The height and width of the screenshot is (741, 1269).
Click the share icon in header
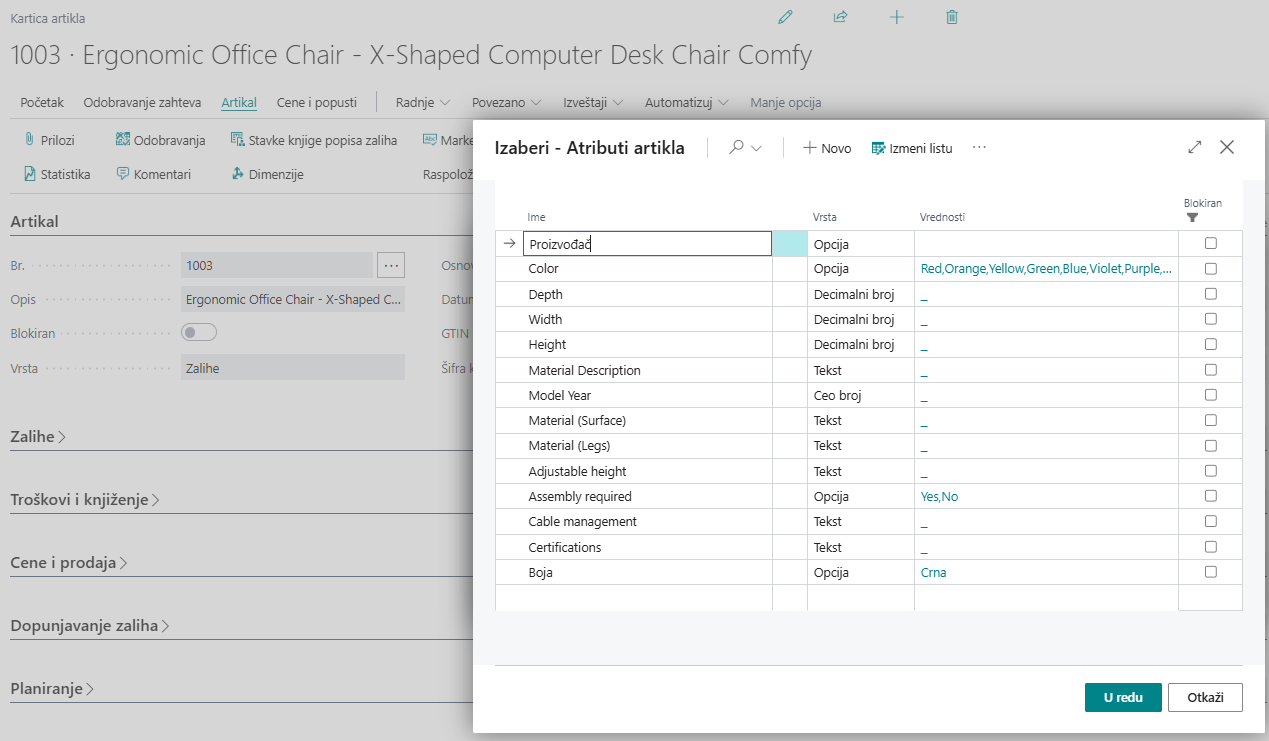840,17
